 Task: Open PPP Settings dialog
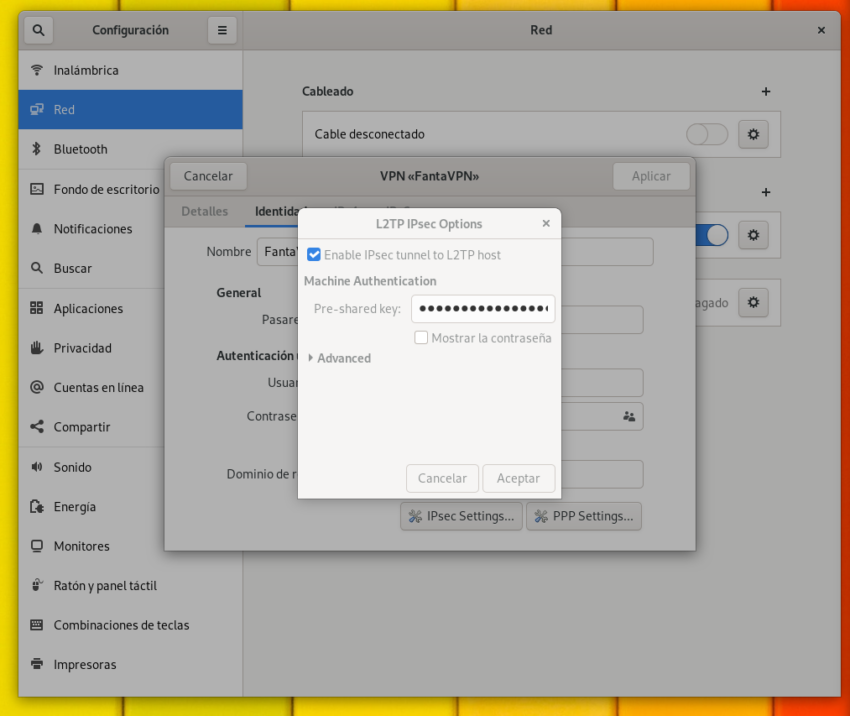pyautogui.click(x=584, y=516)
